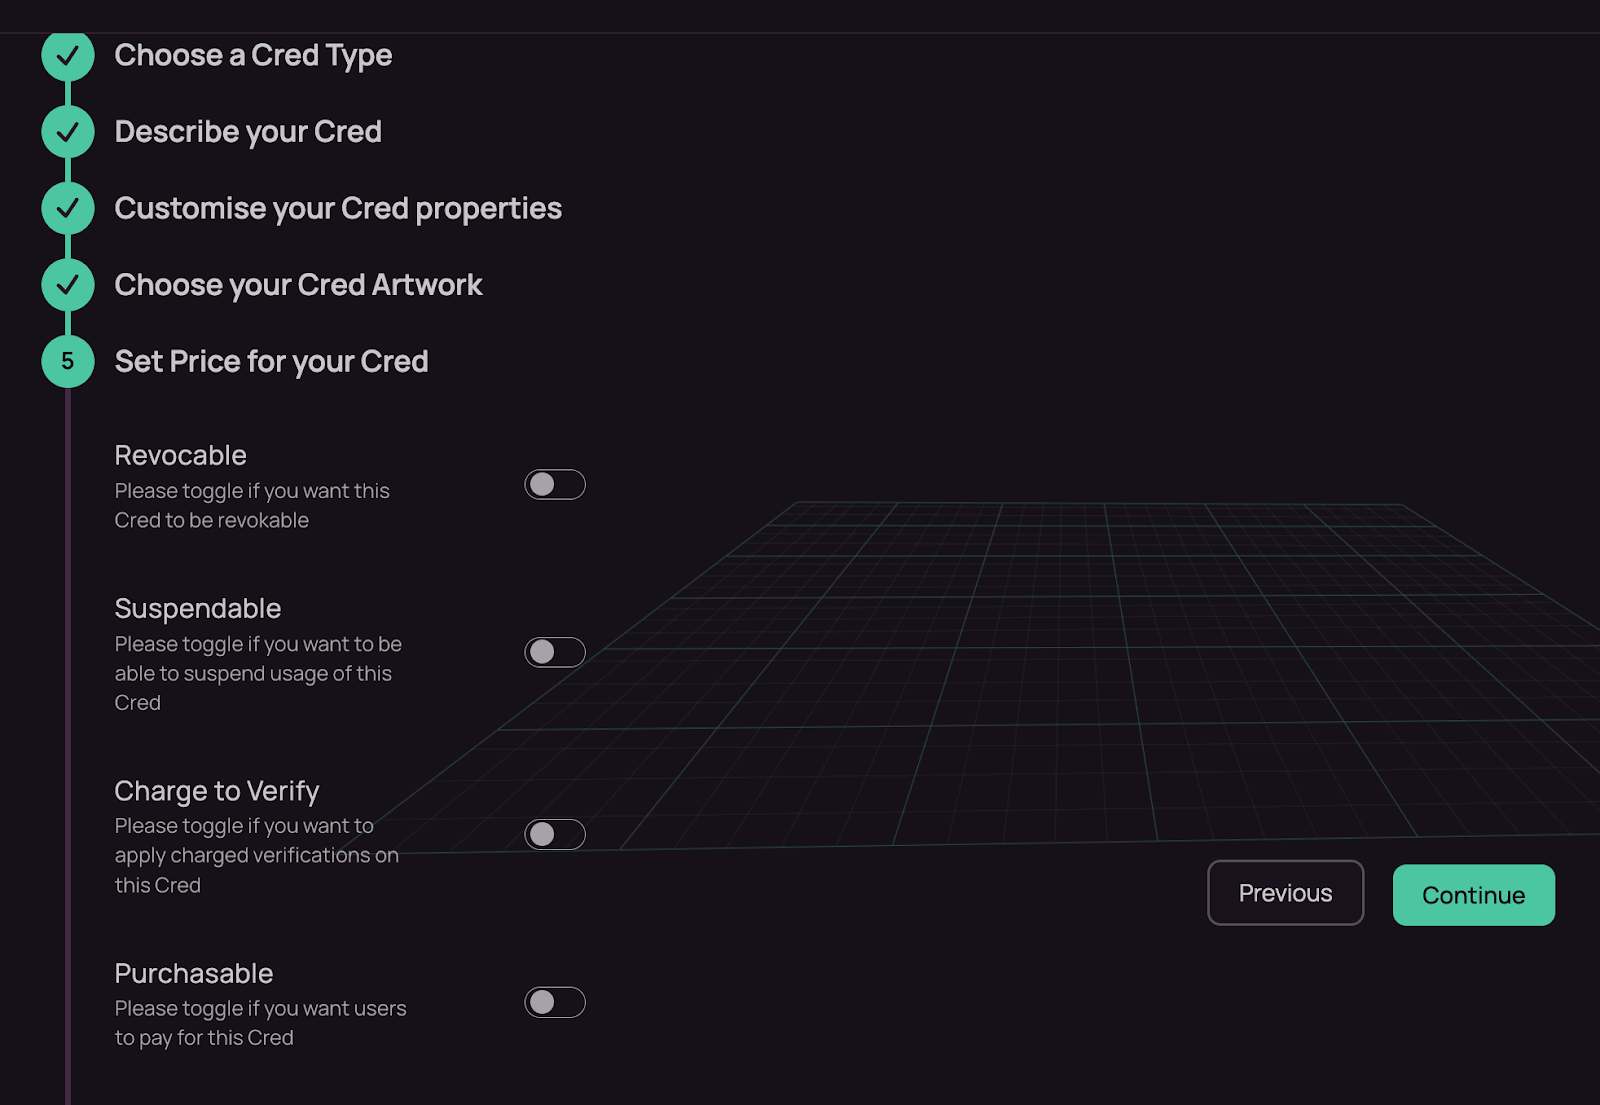Go back with the Previous button
The image size is (1600, 1105).
[1285, 893]
